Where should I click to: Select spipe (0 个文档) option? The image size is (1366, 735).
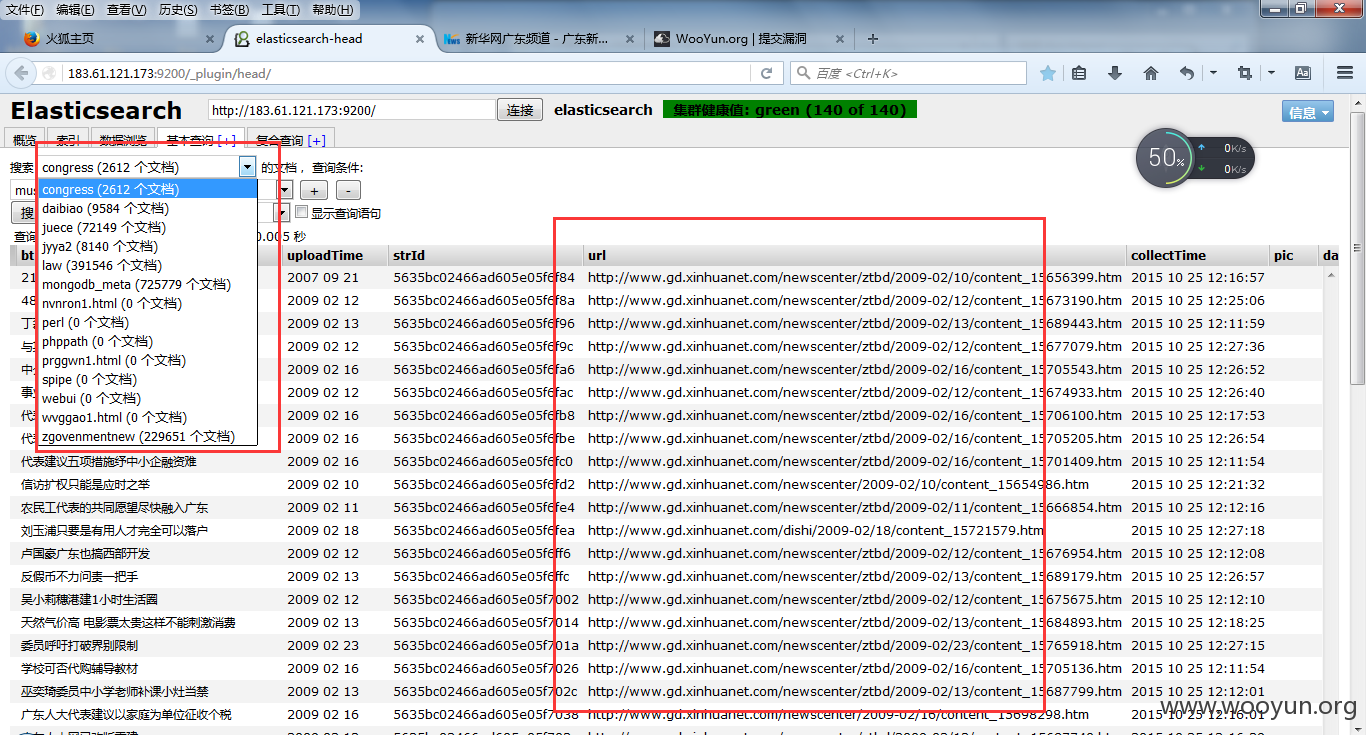pos(147,379)
